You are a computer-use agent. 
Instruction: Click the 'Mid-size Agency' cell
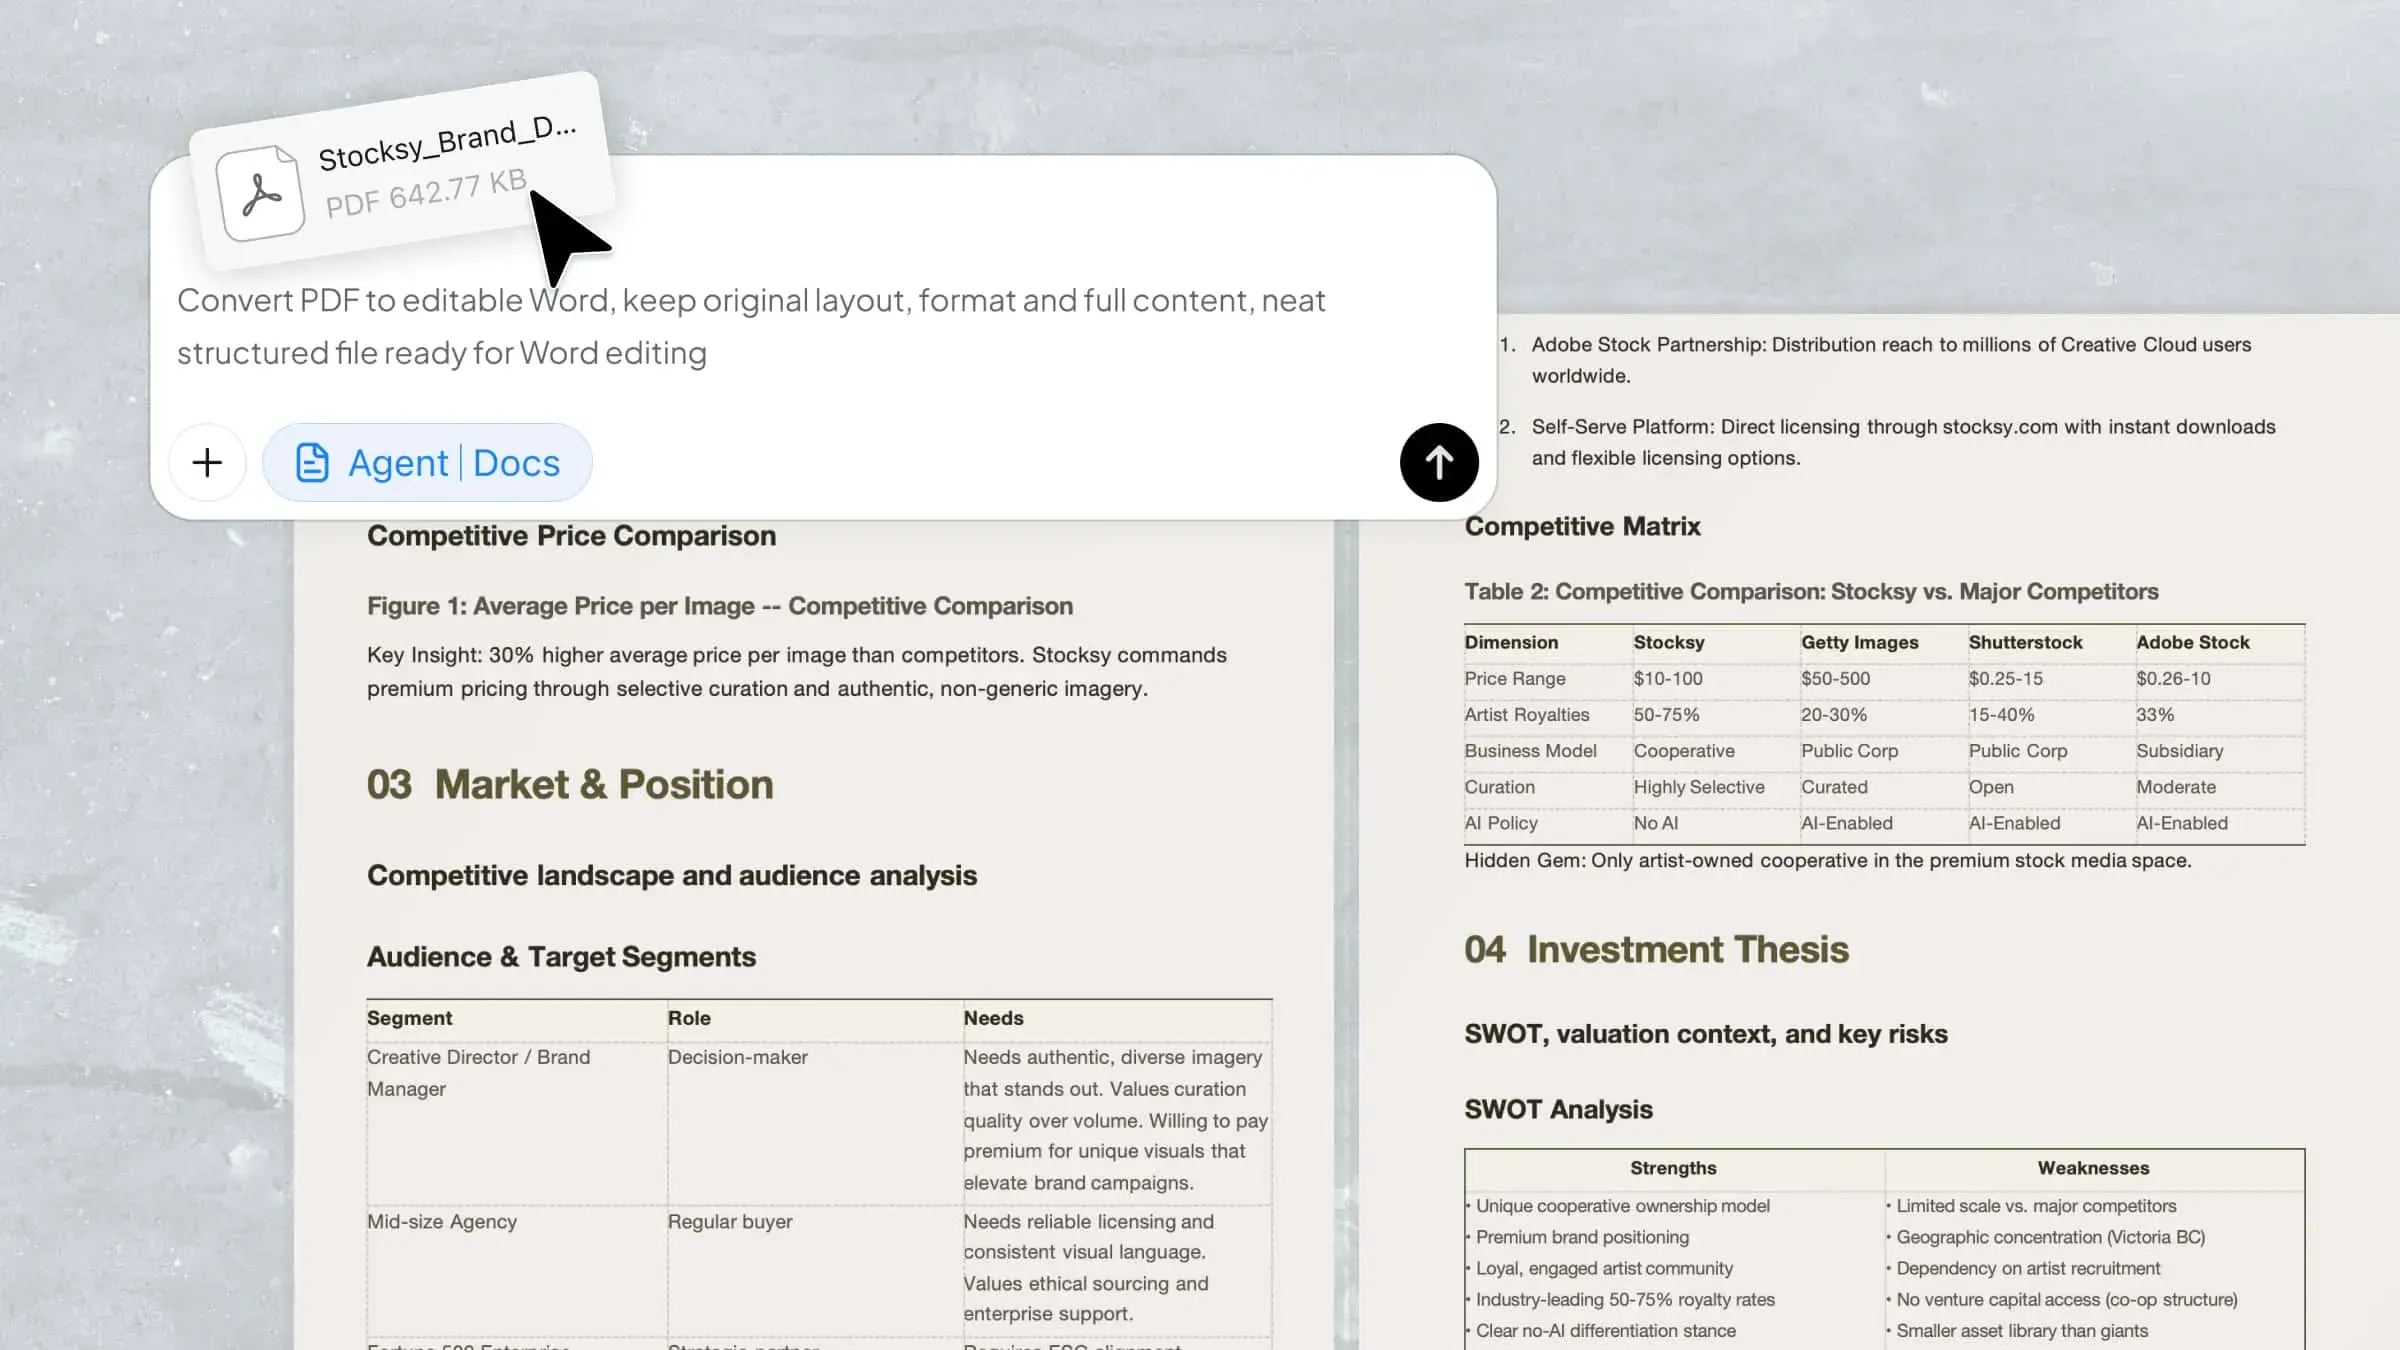point(441,1221)
